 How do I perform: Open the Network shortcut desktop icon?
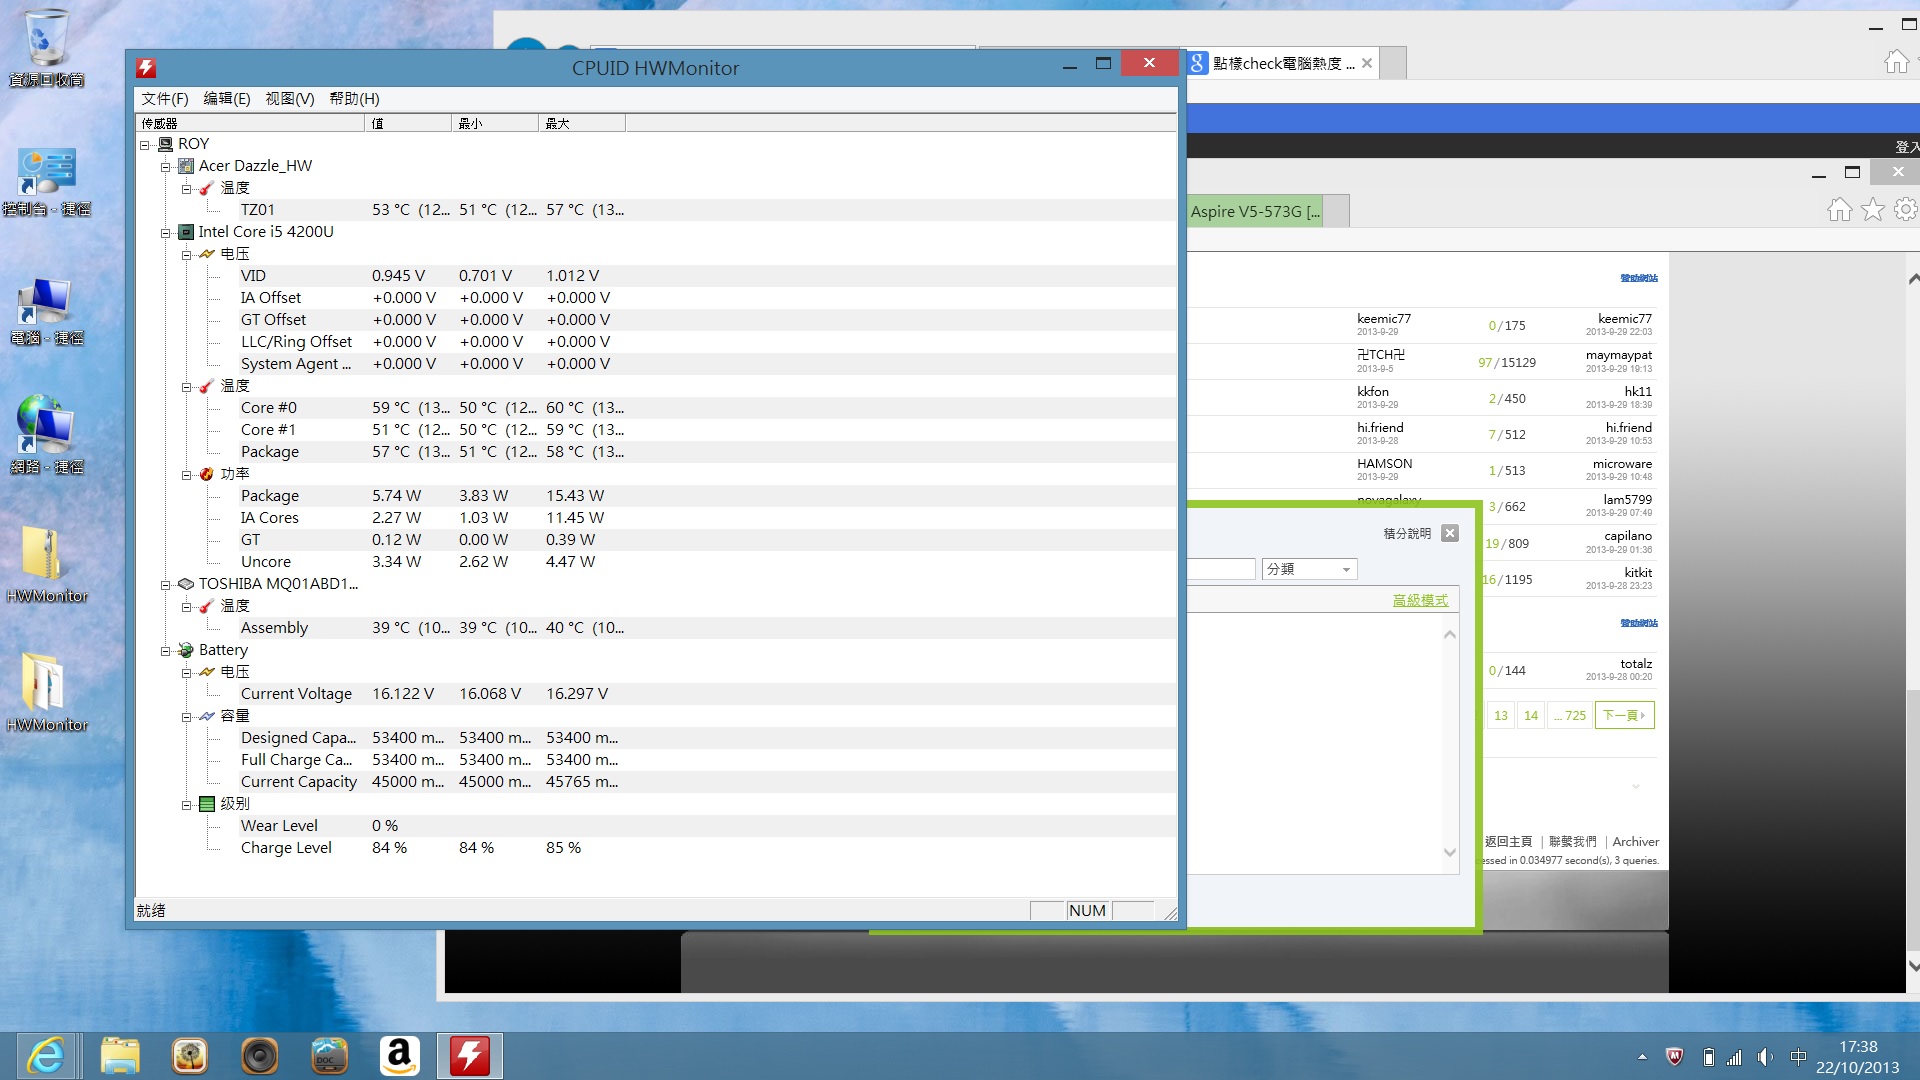(46, 436)
